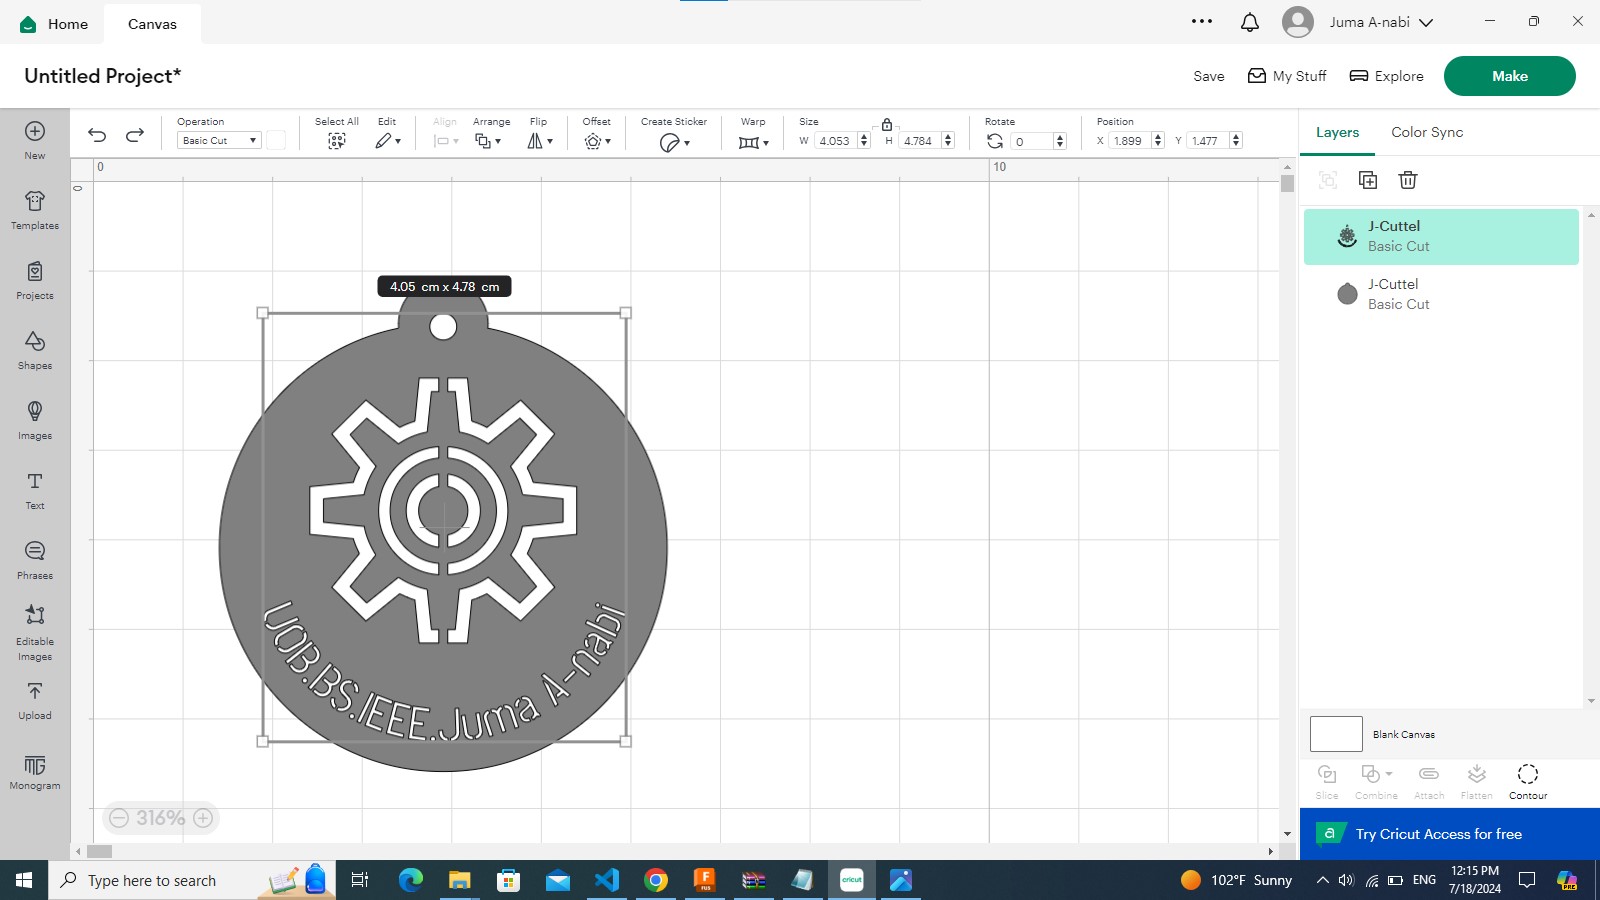This screenshot has width=1600, height=900.
Task: Click the Rotate value field
Action: click(1032, 141)
